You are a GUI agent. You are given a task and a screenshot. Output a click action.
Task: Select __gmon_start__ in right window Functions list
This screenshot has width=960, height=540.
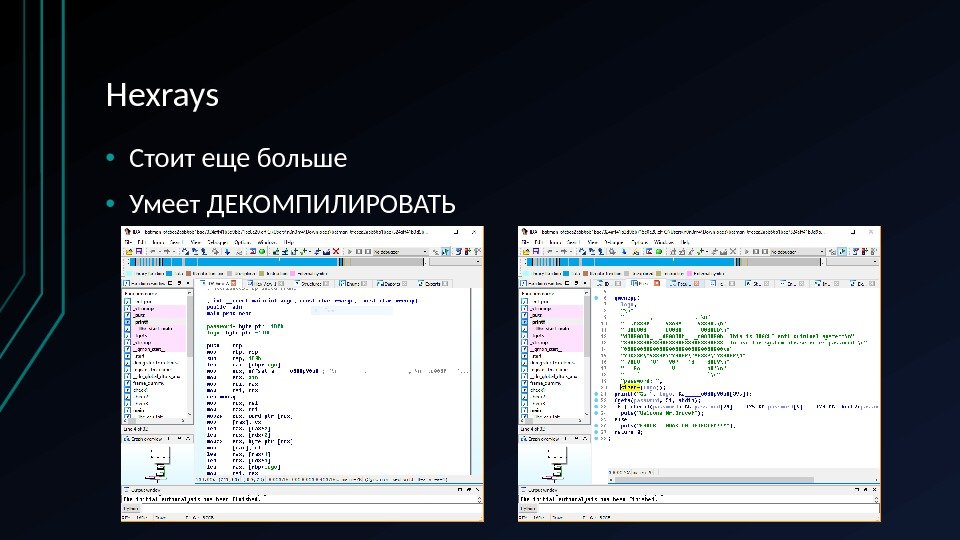[x=547, y=349]
